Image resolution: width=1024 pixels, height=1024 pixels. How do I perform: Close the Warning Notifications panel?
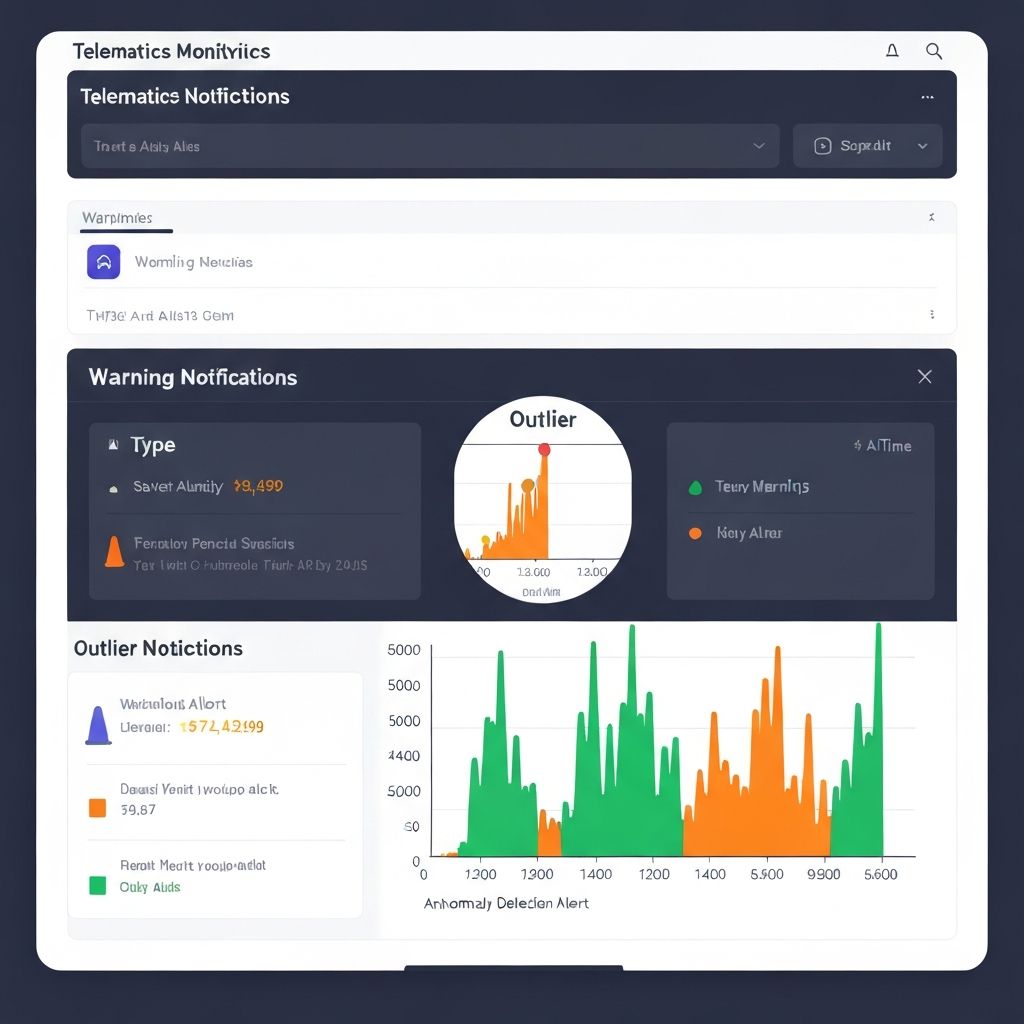click(x=924, y=377)
